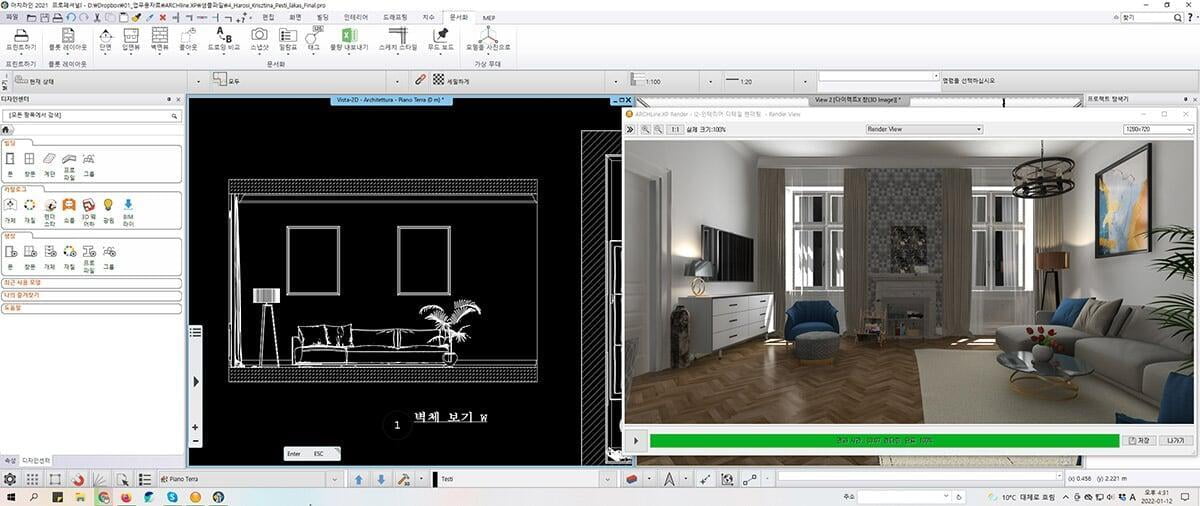Expand the Render View toolbar double chevron
The width and height of the screenshot is (1200, 506).
[x=630, y=130]
